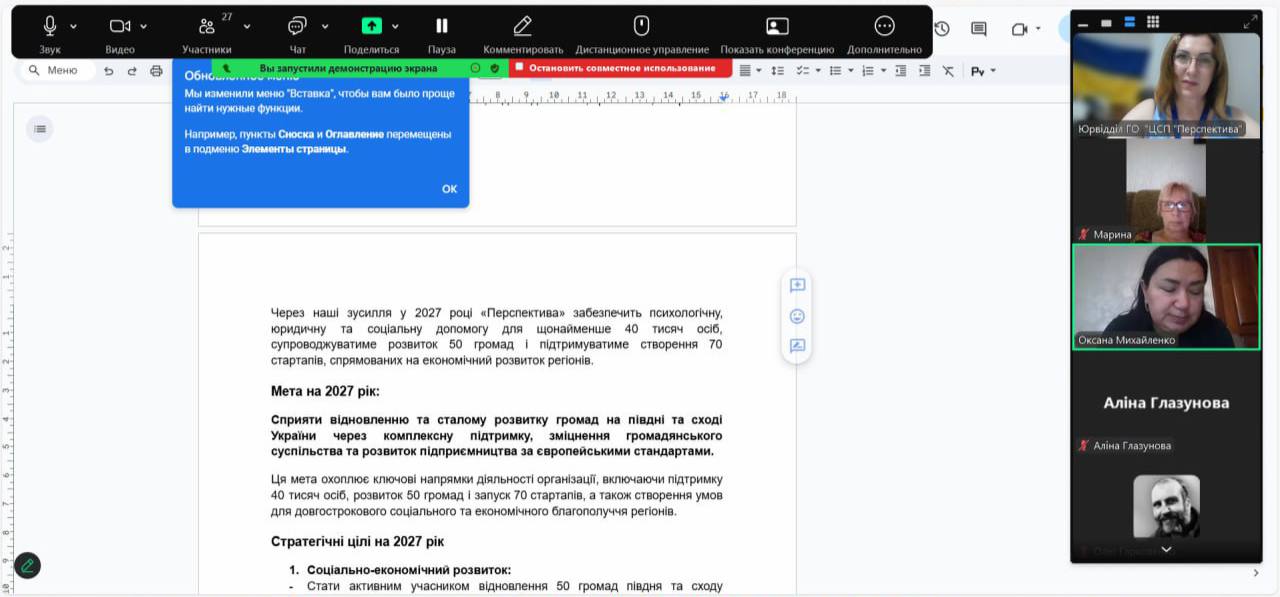1280x597 pixels.
Task: Open the document outline panel icon
Action: 39,129
